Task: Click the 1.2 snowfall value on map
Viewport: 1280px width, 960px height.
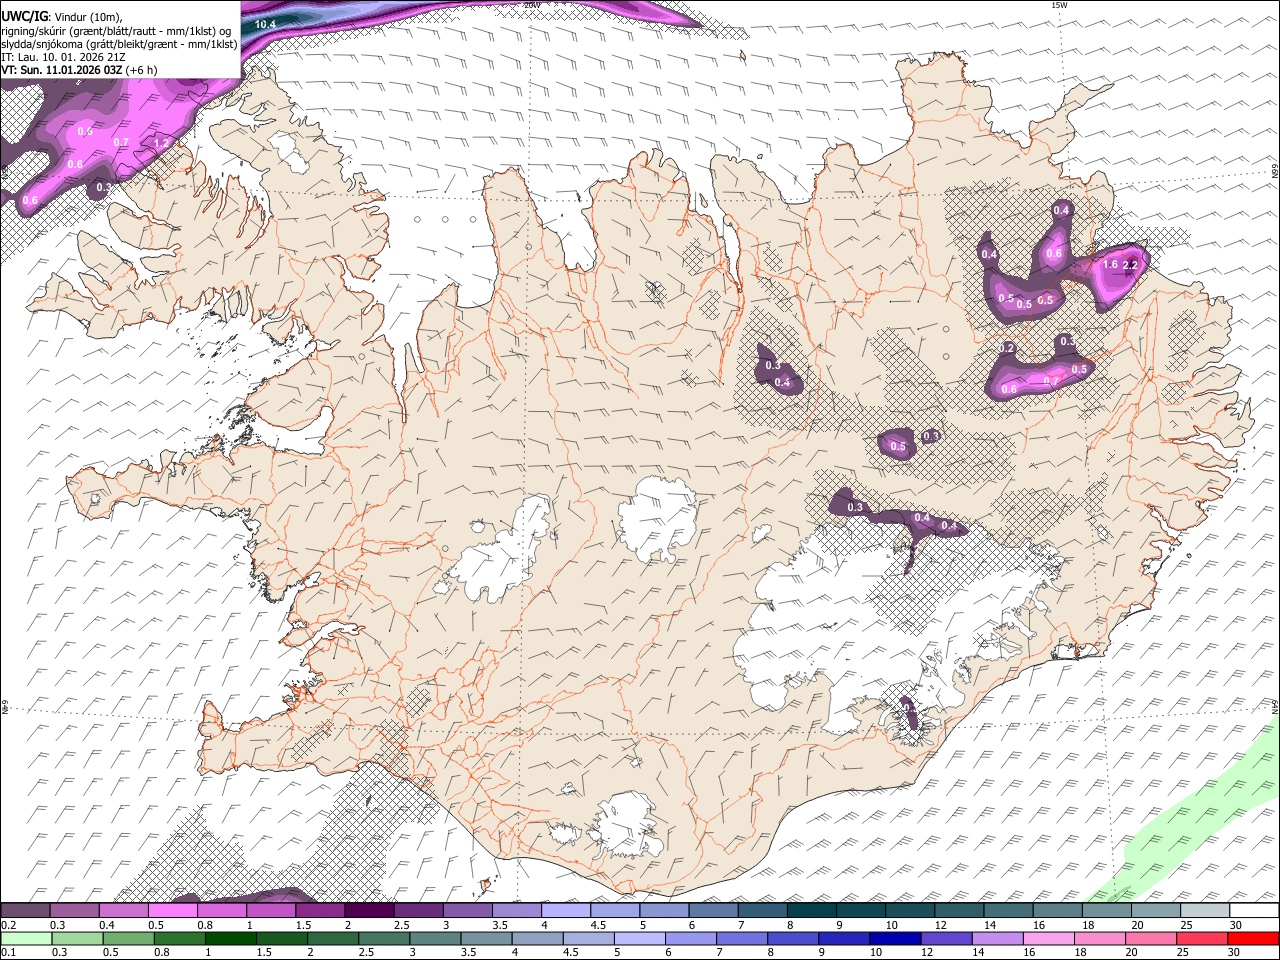Action: tap(161, 143)
